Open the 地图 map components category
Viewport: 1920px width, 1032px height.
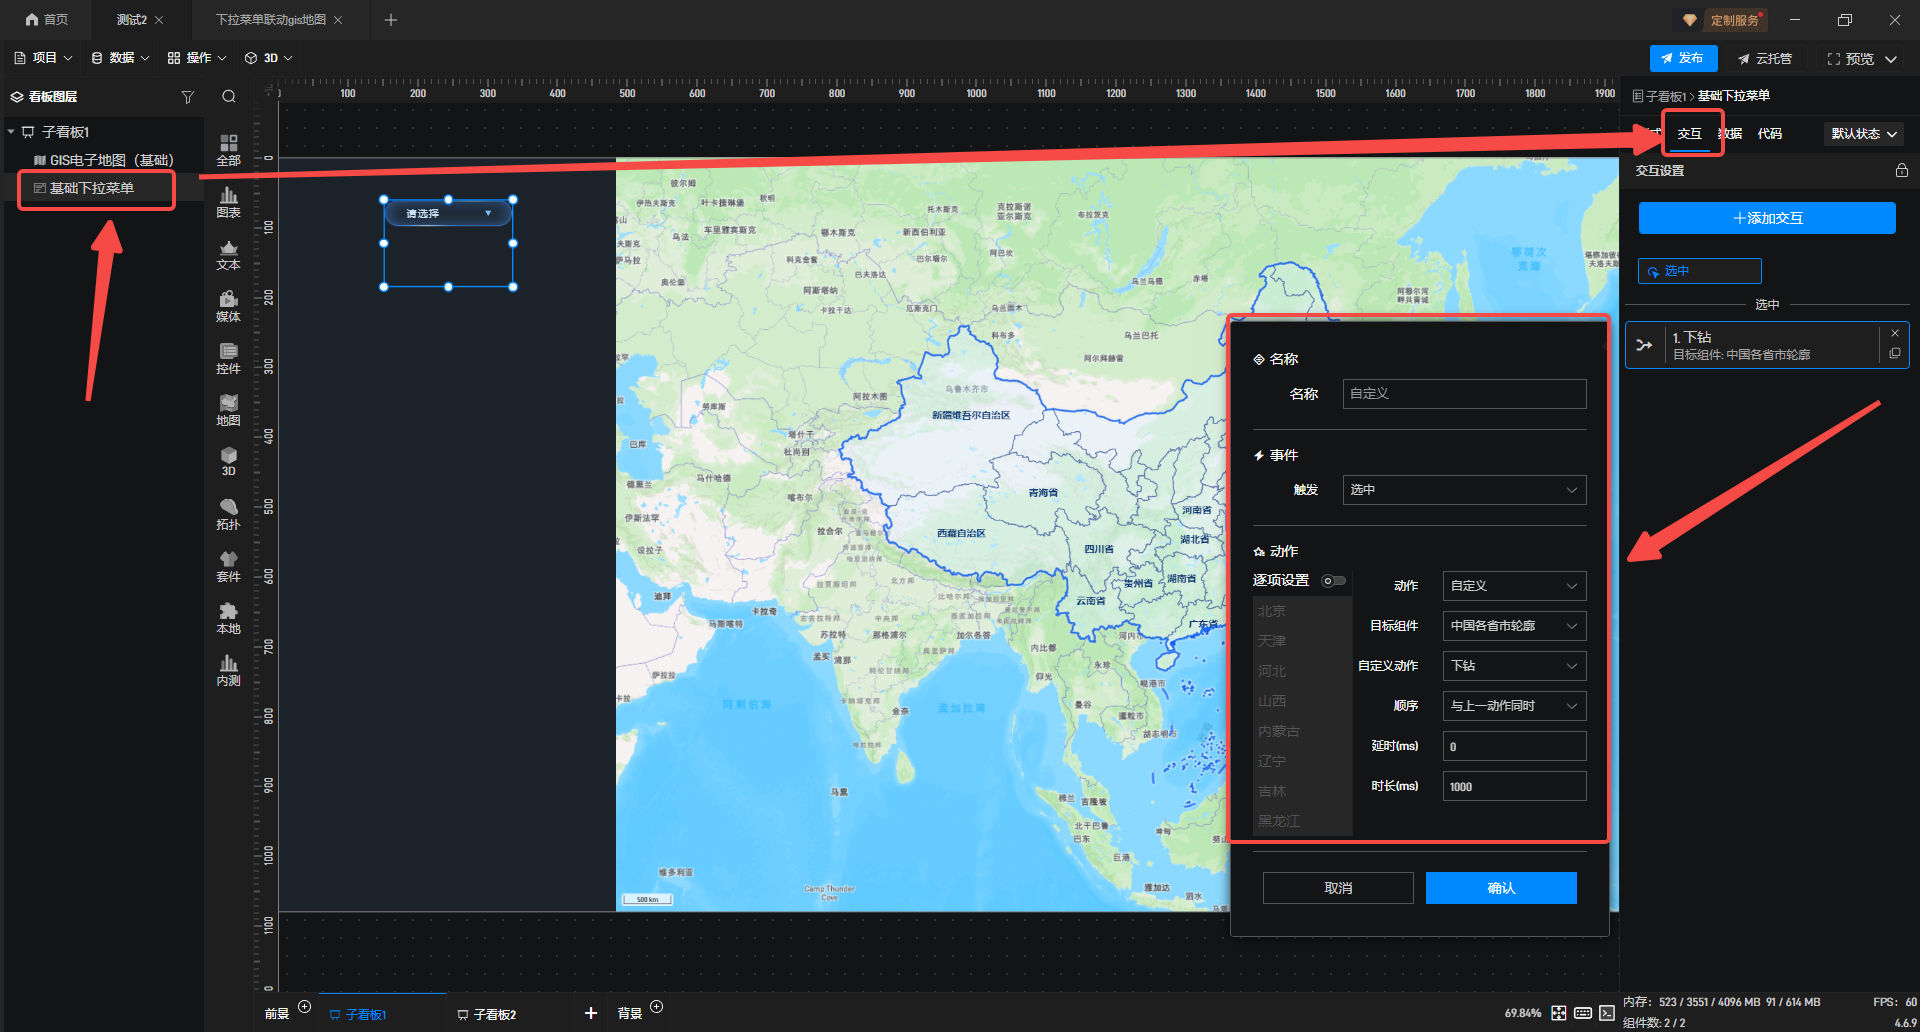click(x=228, y=410)
